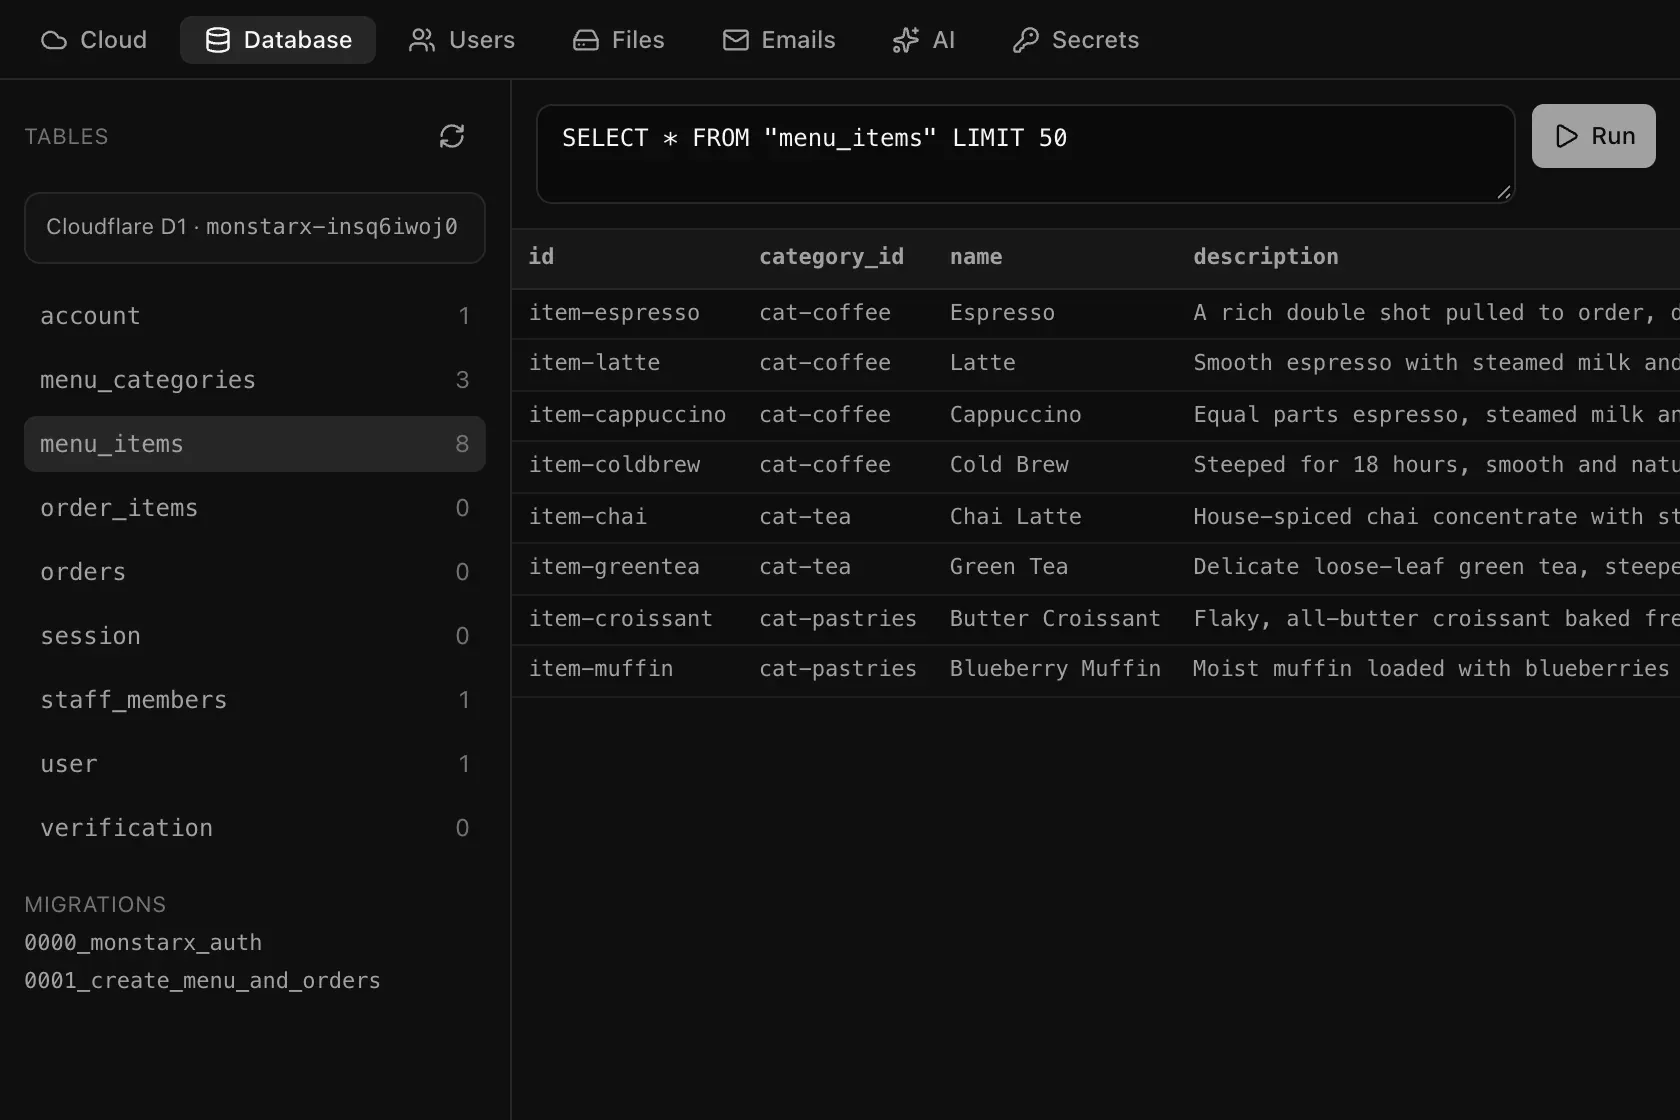Image resolution: width=1680 pixels, height=1120 pixels.
Task: Open the order_items table
Action: coord(255,508)
